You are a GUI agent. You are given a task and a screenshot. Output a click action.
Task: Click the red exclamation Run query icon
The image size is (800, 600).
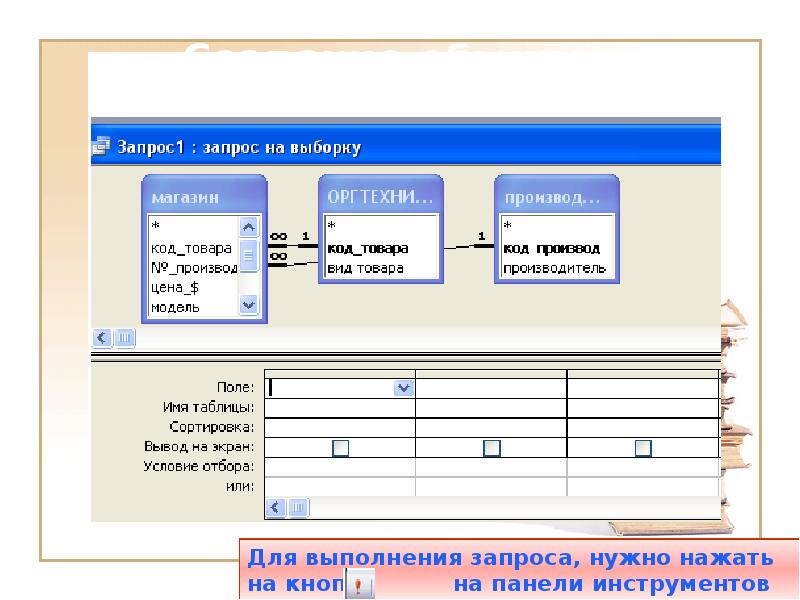359,585
